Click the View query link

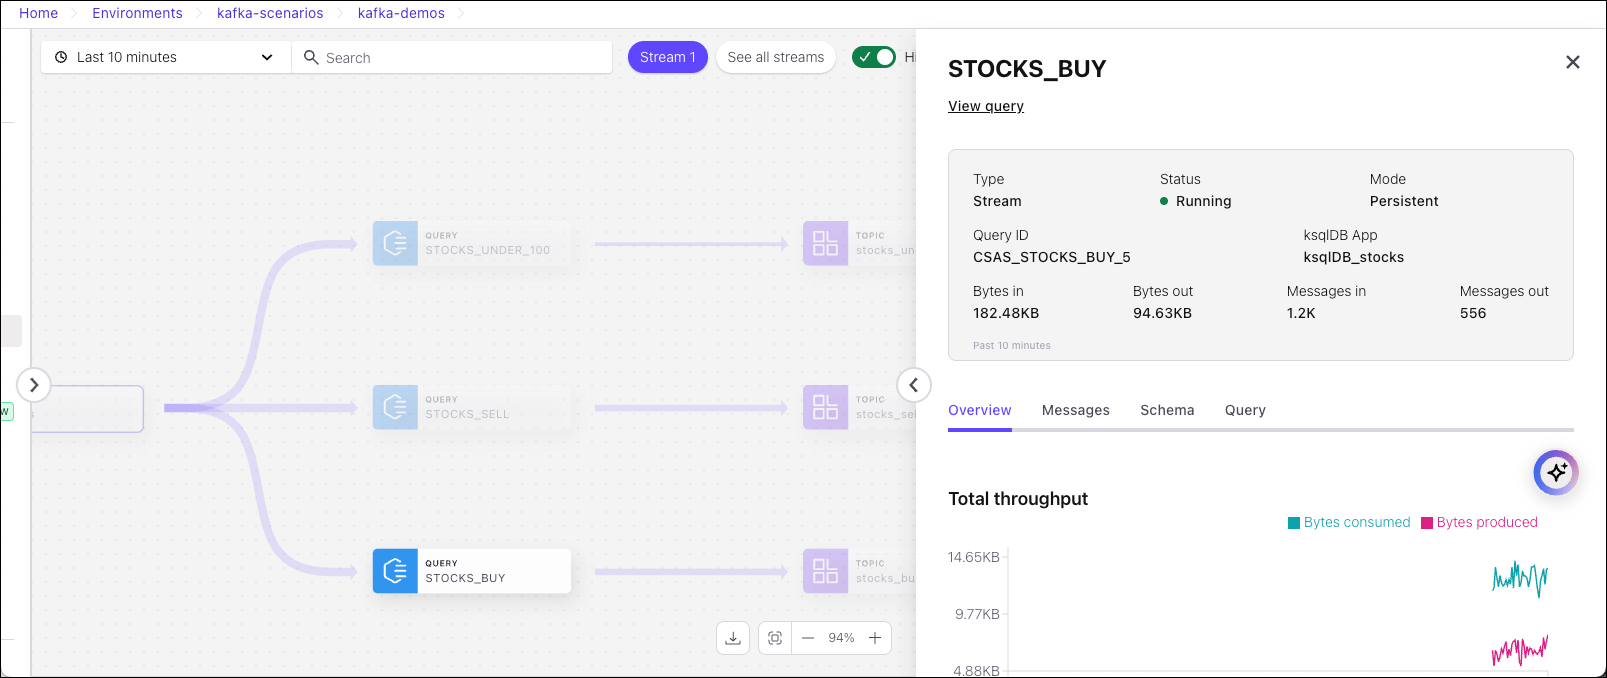(x=986, y=106)
